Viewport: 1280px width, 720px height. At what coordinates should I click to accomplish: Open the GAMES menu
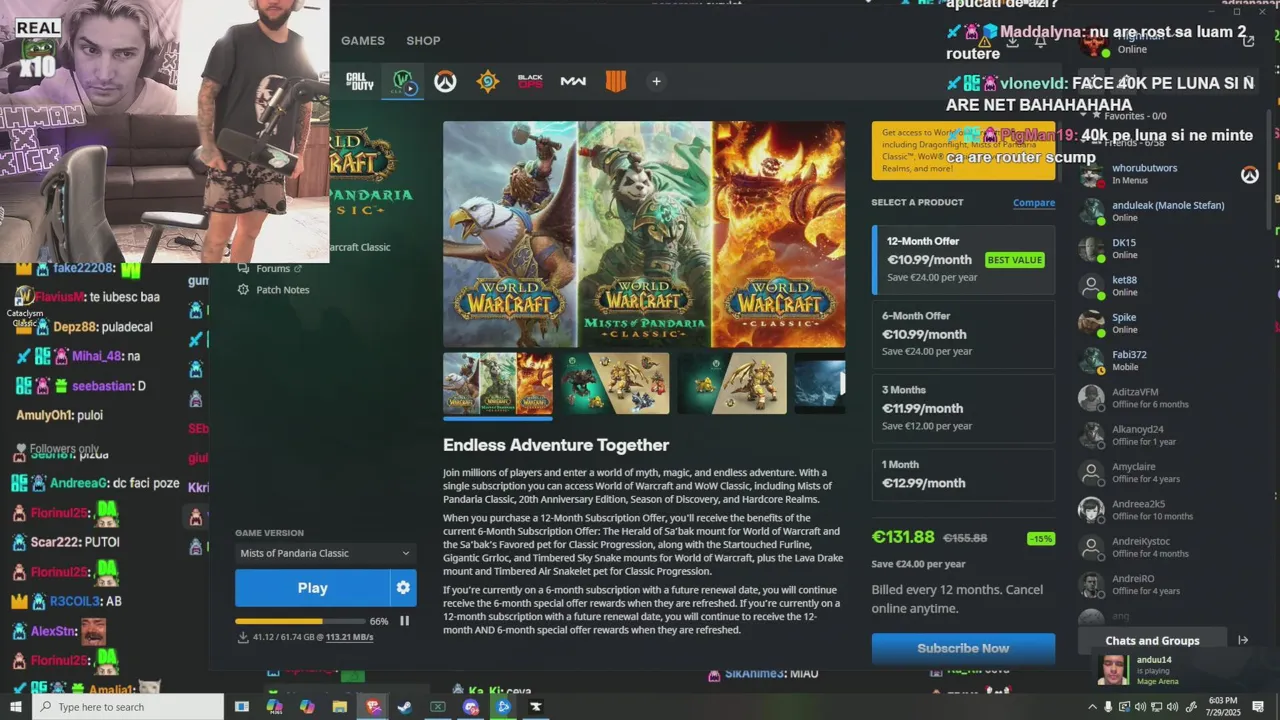(x=363, y=41)
